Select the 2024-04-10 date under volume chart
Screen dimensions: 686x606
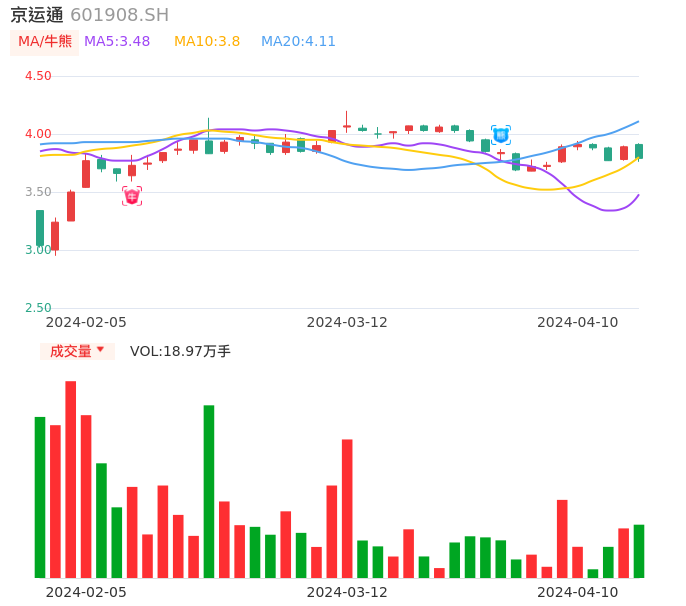[577, 592]
